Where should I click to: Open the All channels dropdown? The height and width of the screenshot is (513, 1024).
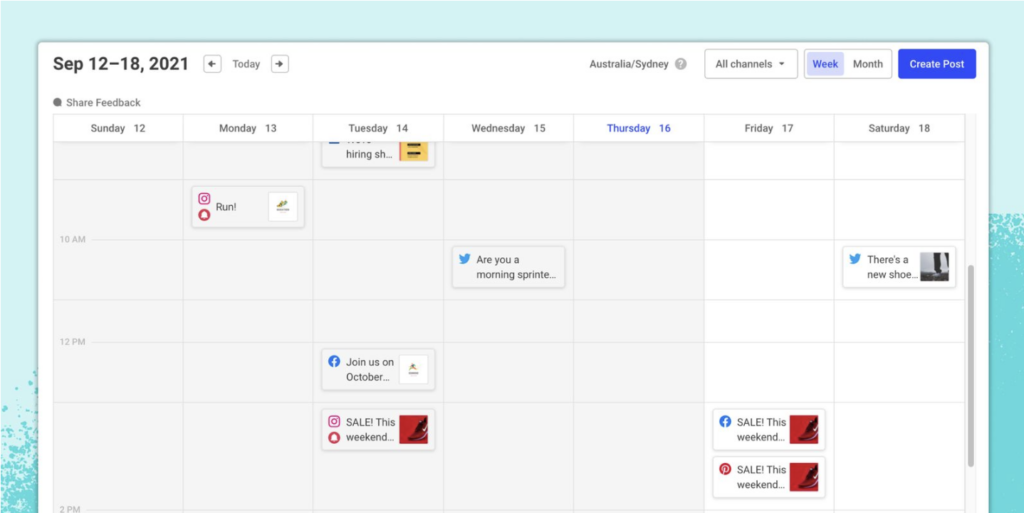pyautogui.click(x=751, y=64)
